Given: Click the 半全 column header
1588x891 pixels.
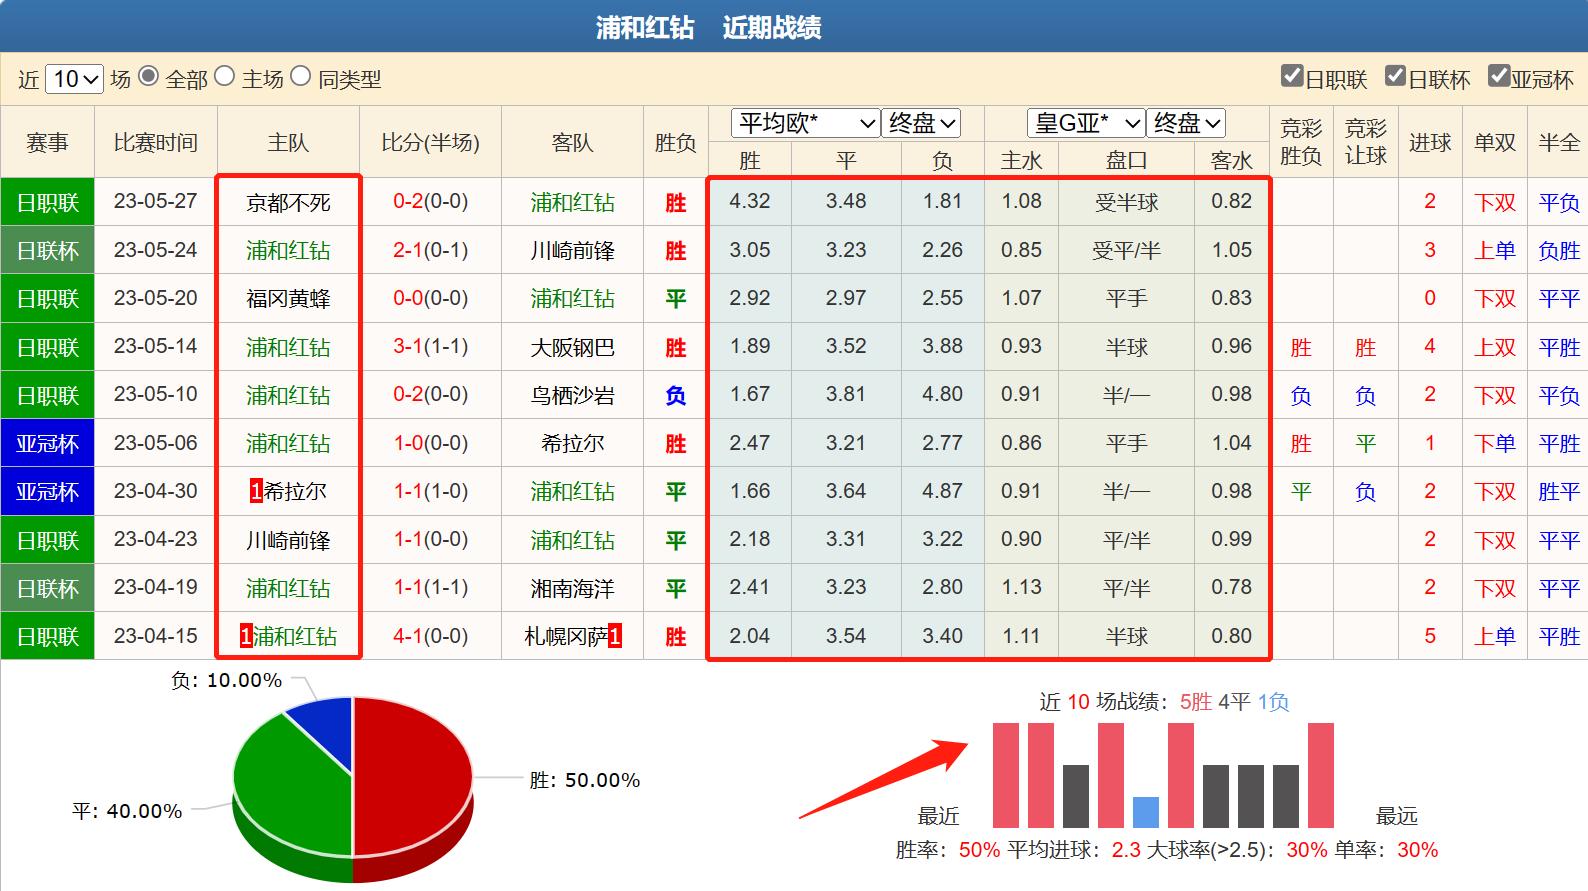Looking at the screenshot, I should click(1559, 143).
